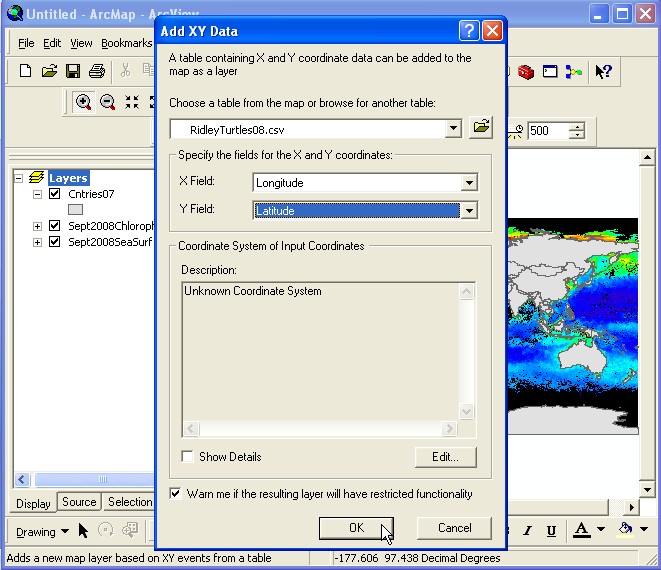Click the What's This help pointer
Screen dimensions: 661x570
(x=603, y=71)
